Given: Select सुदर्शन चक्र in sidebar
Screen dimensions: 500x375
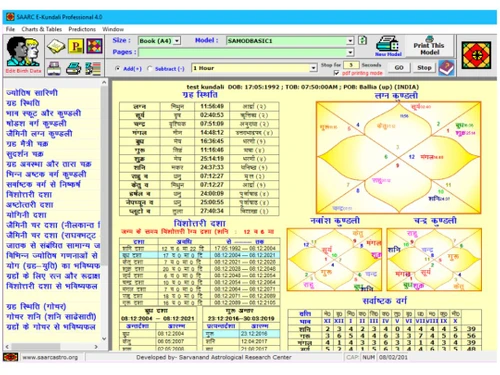Looking at the screenshot, I should (x=25, y=154).
